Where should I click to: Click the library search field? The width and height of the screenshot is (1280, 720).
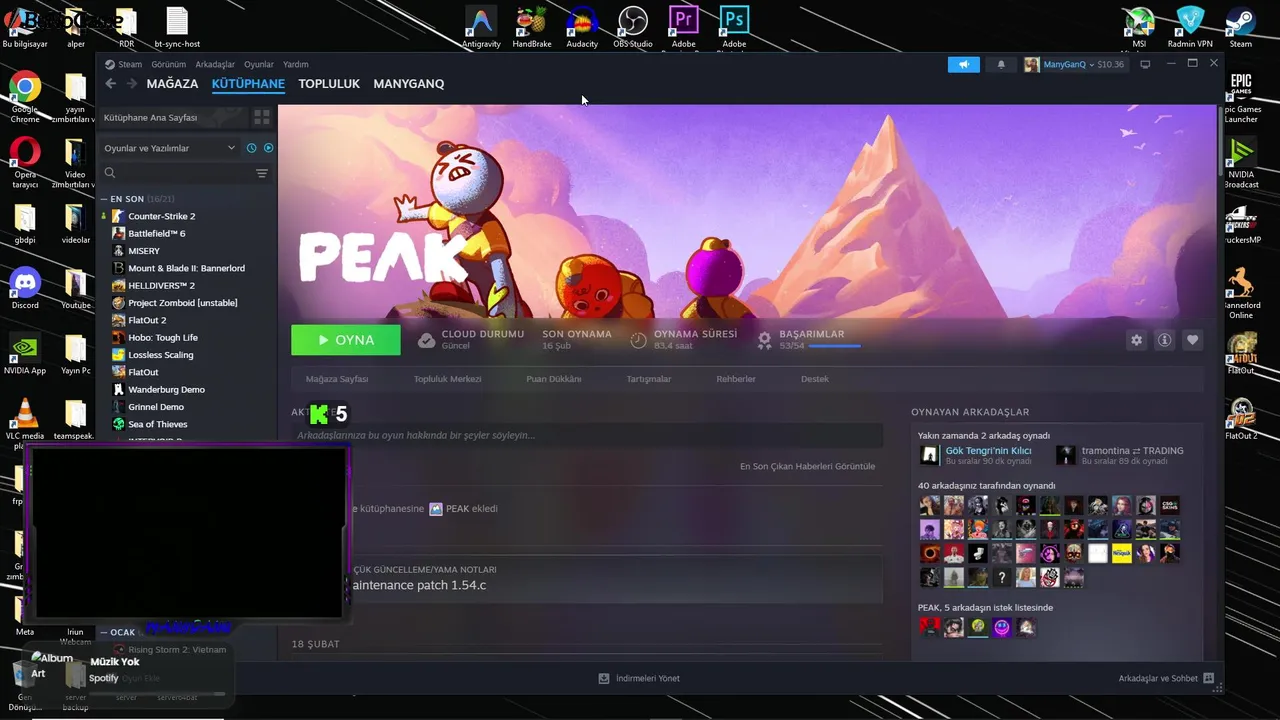tap(177, 173)
